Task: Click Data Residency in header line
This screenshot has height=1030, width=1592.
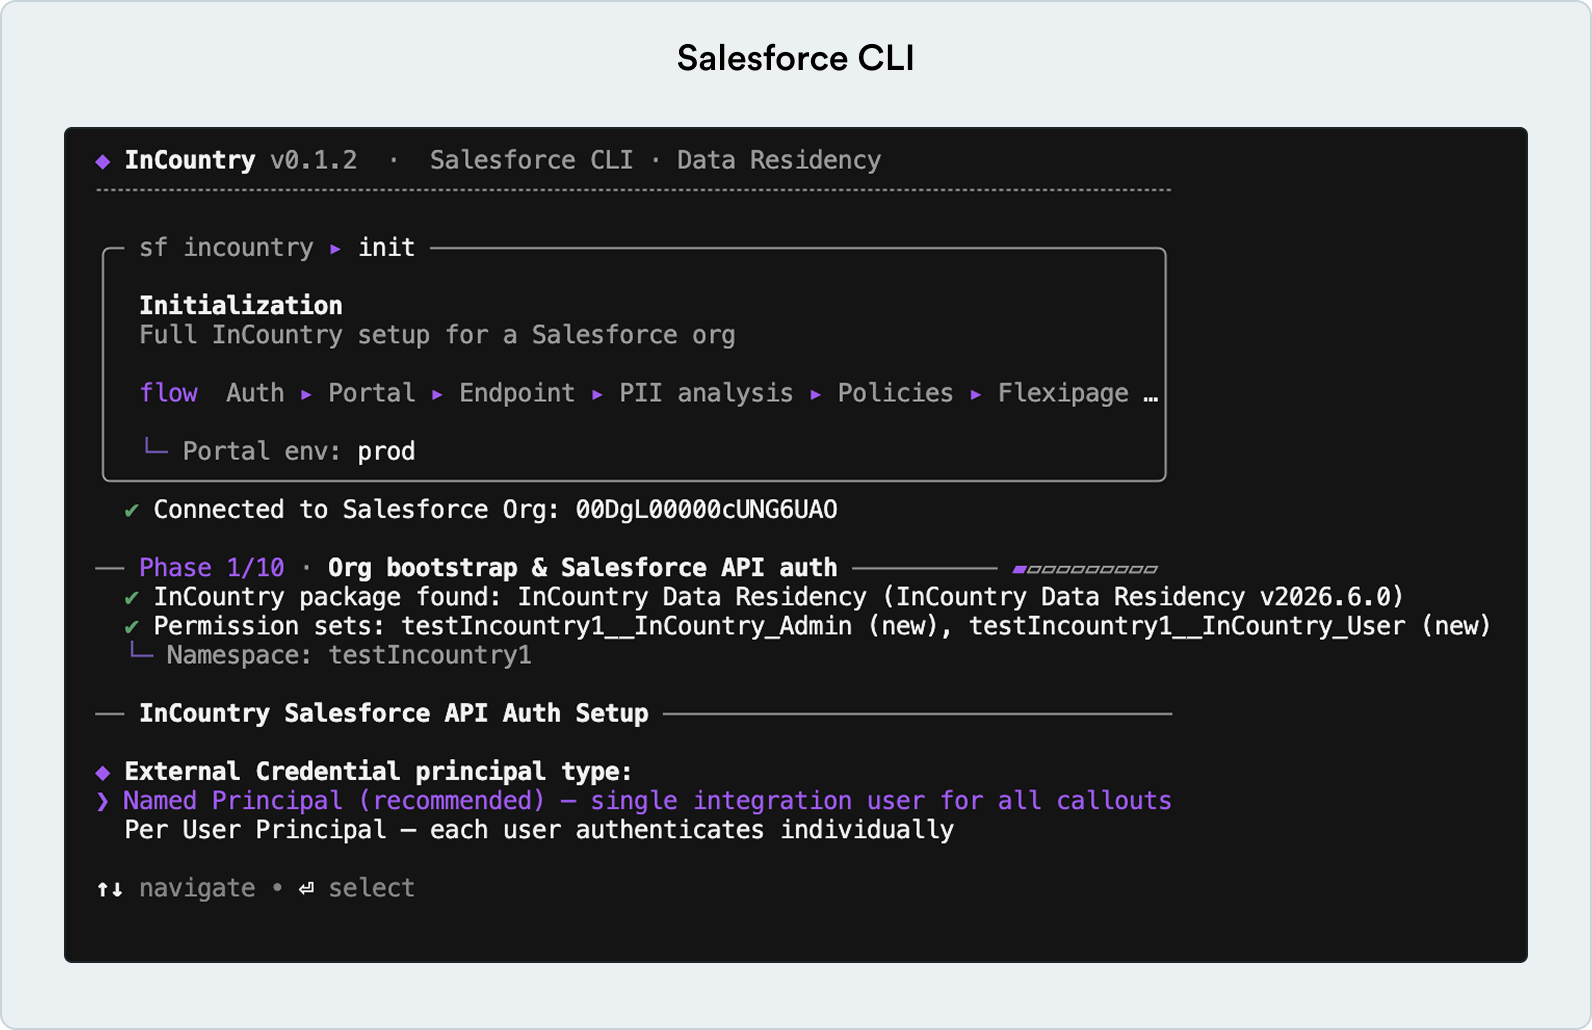Action: tap(779, 160)
